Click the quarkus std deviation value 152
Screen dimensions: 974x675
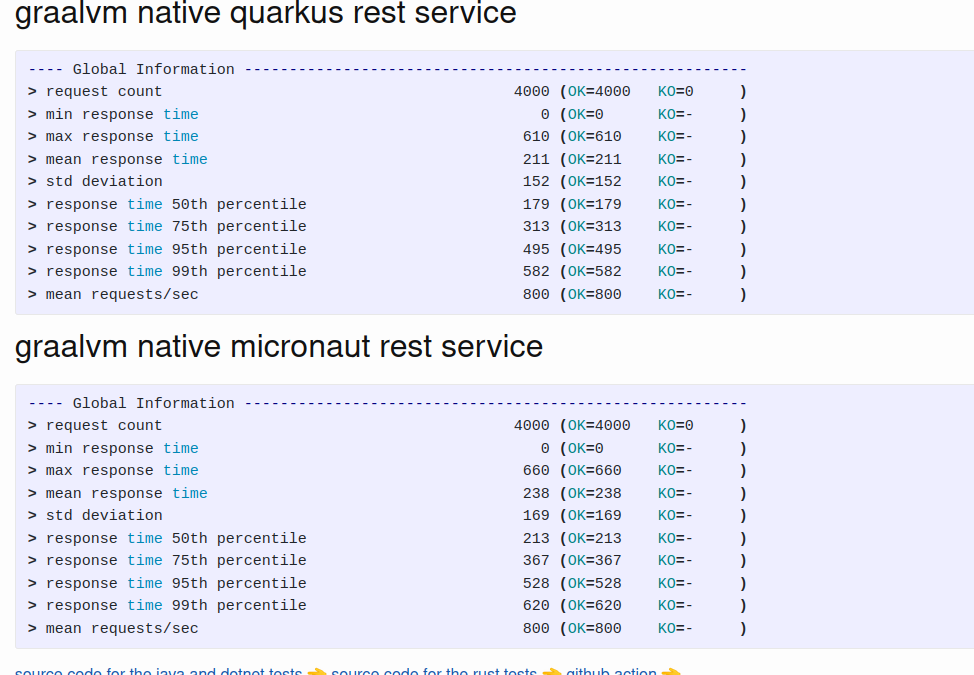(536, 181)
